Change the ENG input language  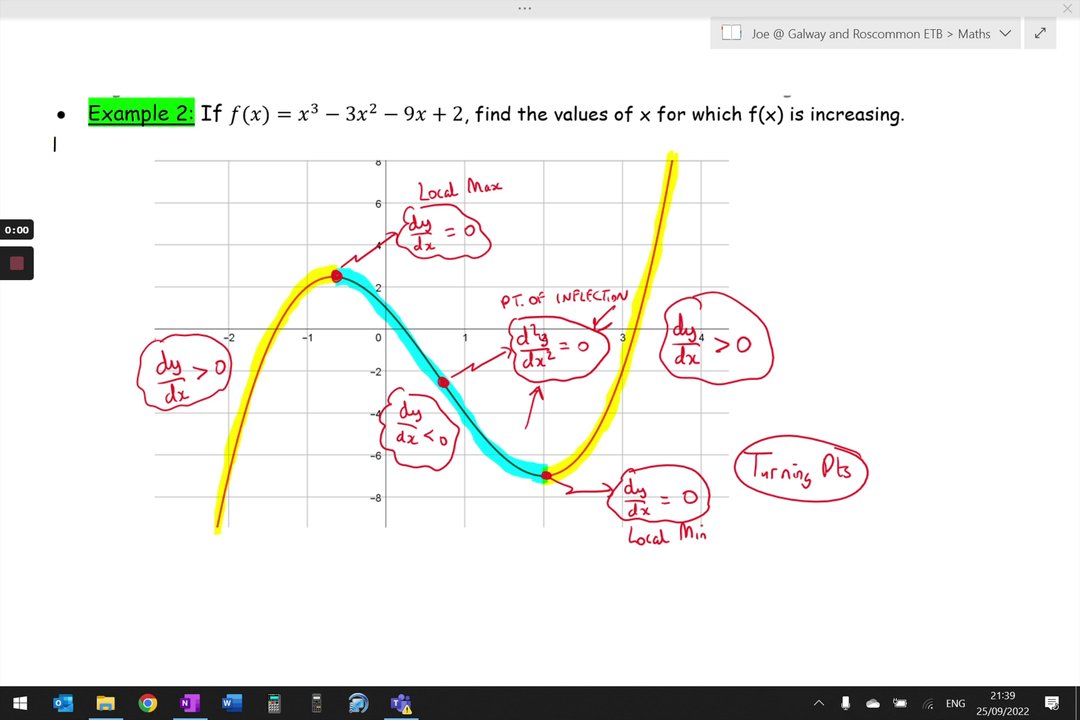click(955, 703)
